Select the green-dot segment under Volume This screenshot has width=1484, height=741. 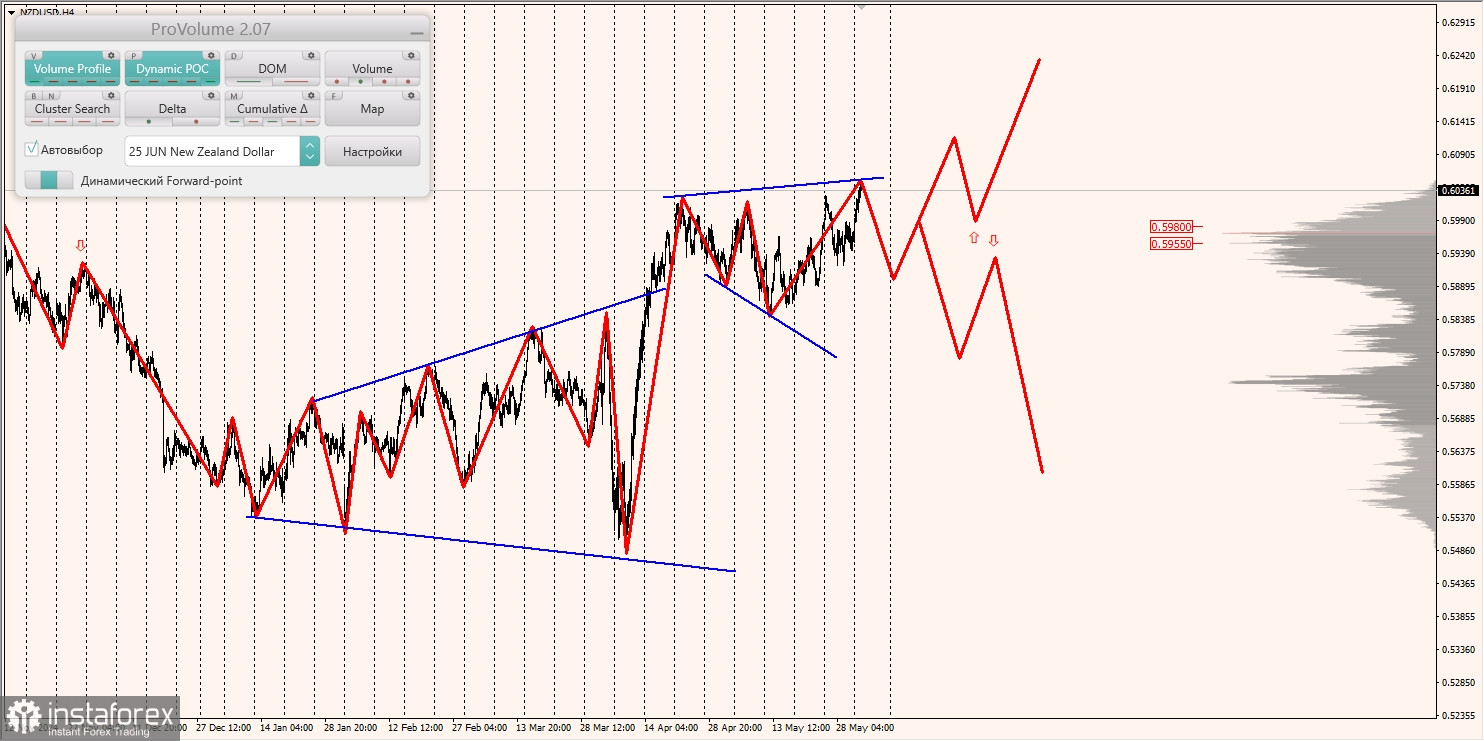[360, 81]
